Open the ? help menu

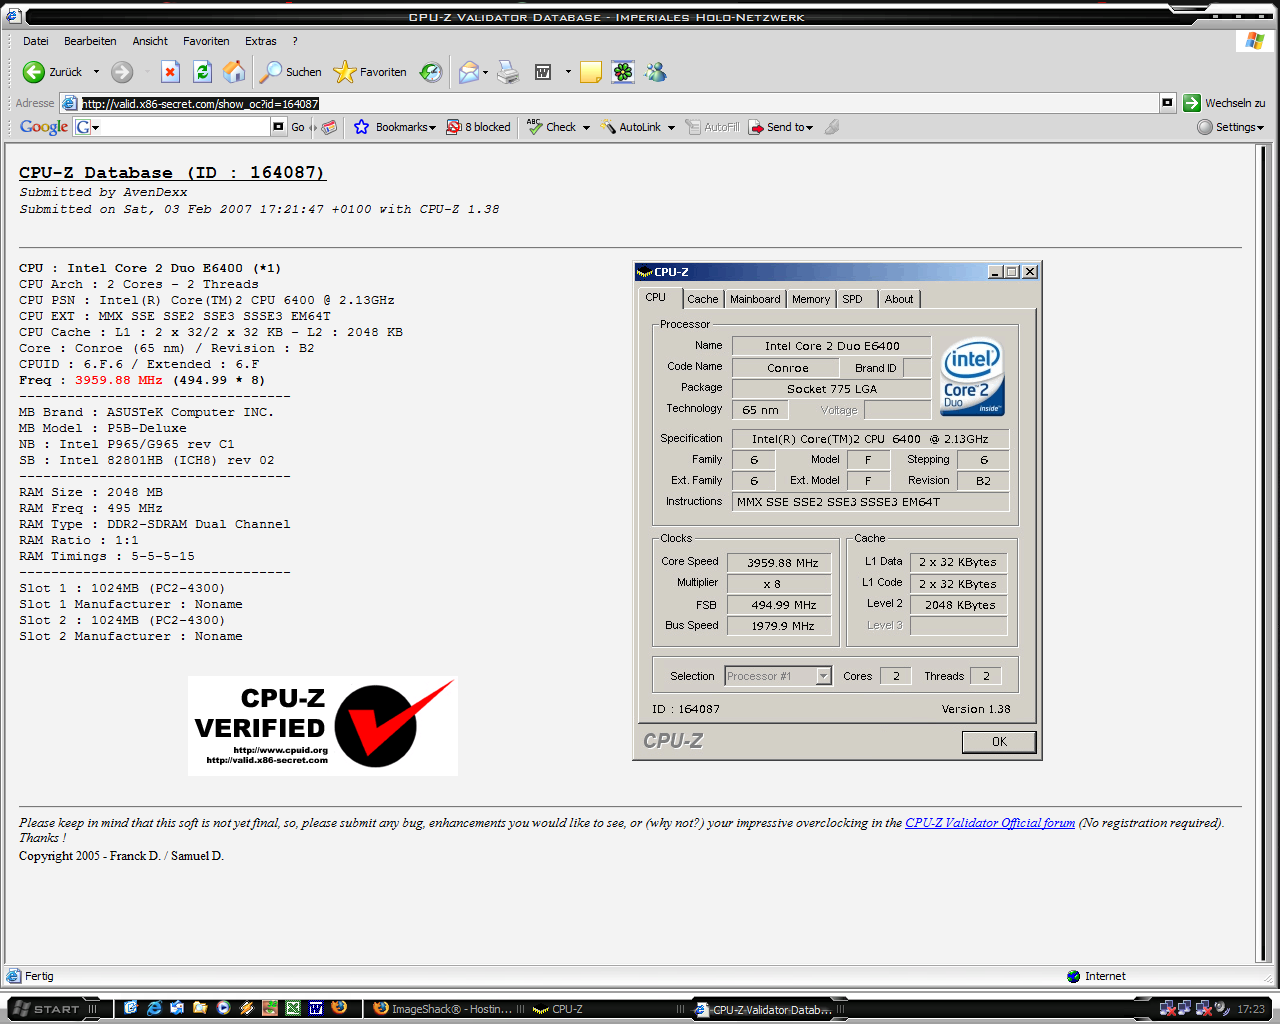point(295,41)
